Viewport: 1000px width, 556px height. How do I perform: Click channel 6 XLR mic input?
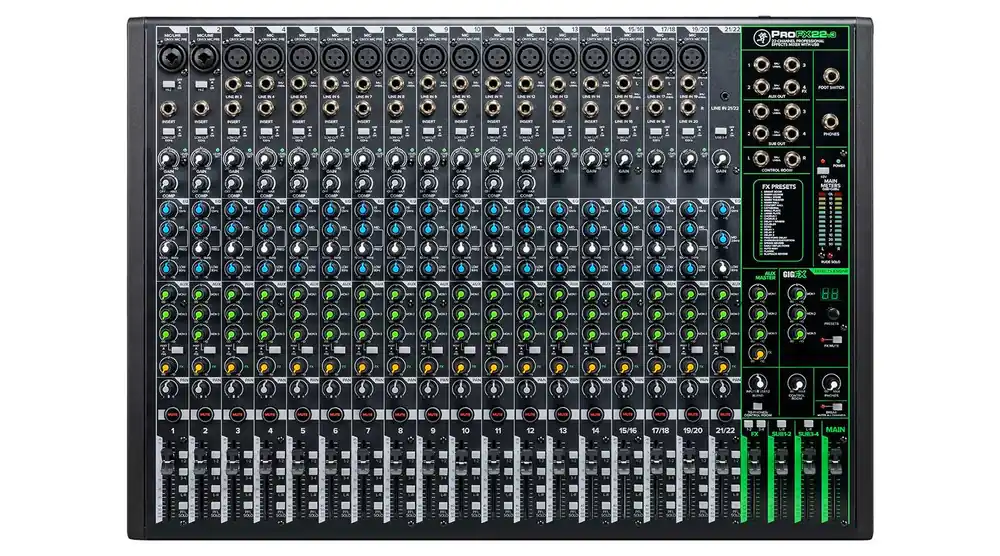click(335, 58)
